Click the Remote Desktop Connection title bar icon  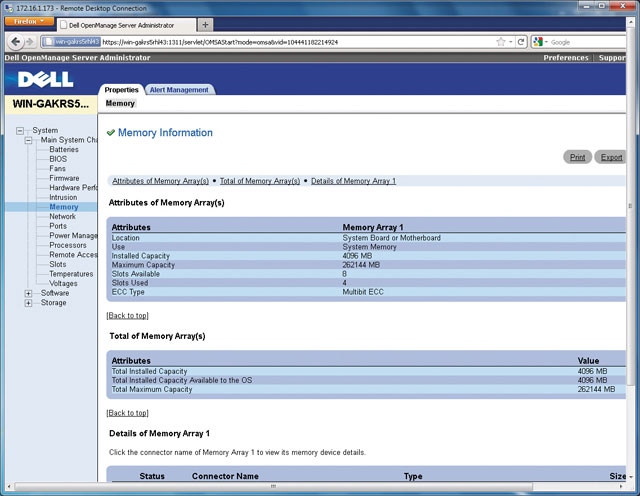click(9, 8)
